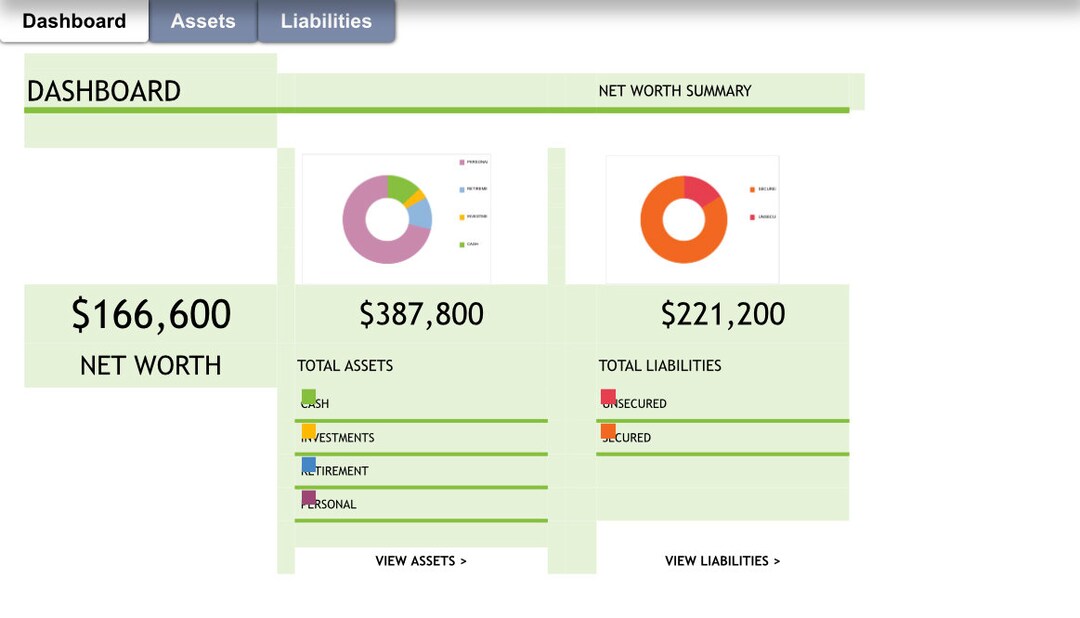Select the NET WORTH total value cell

[150, 314]
